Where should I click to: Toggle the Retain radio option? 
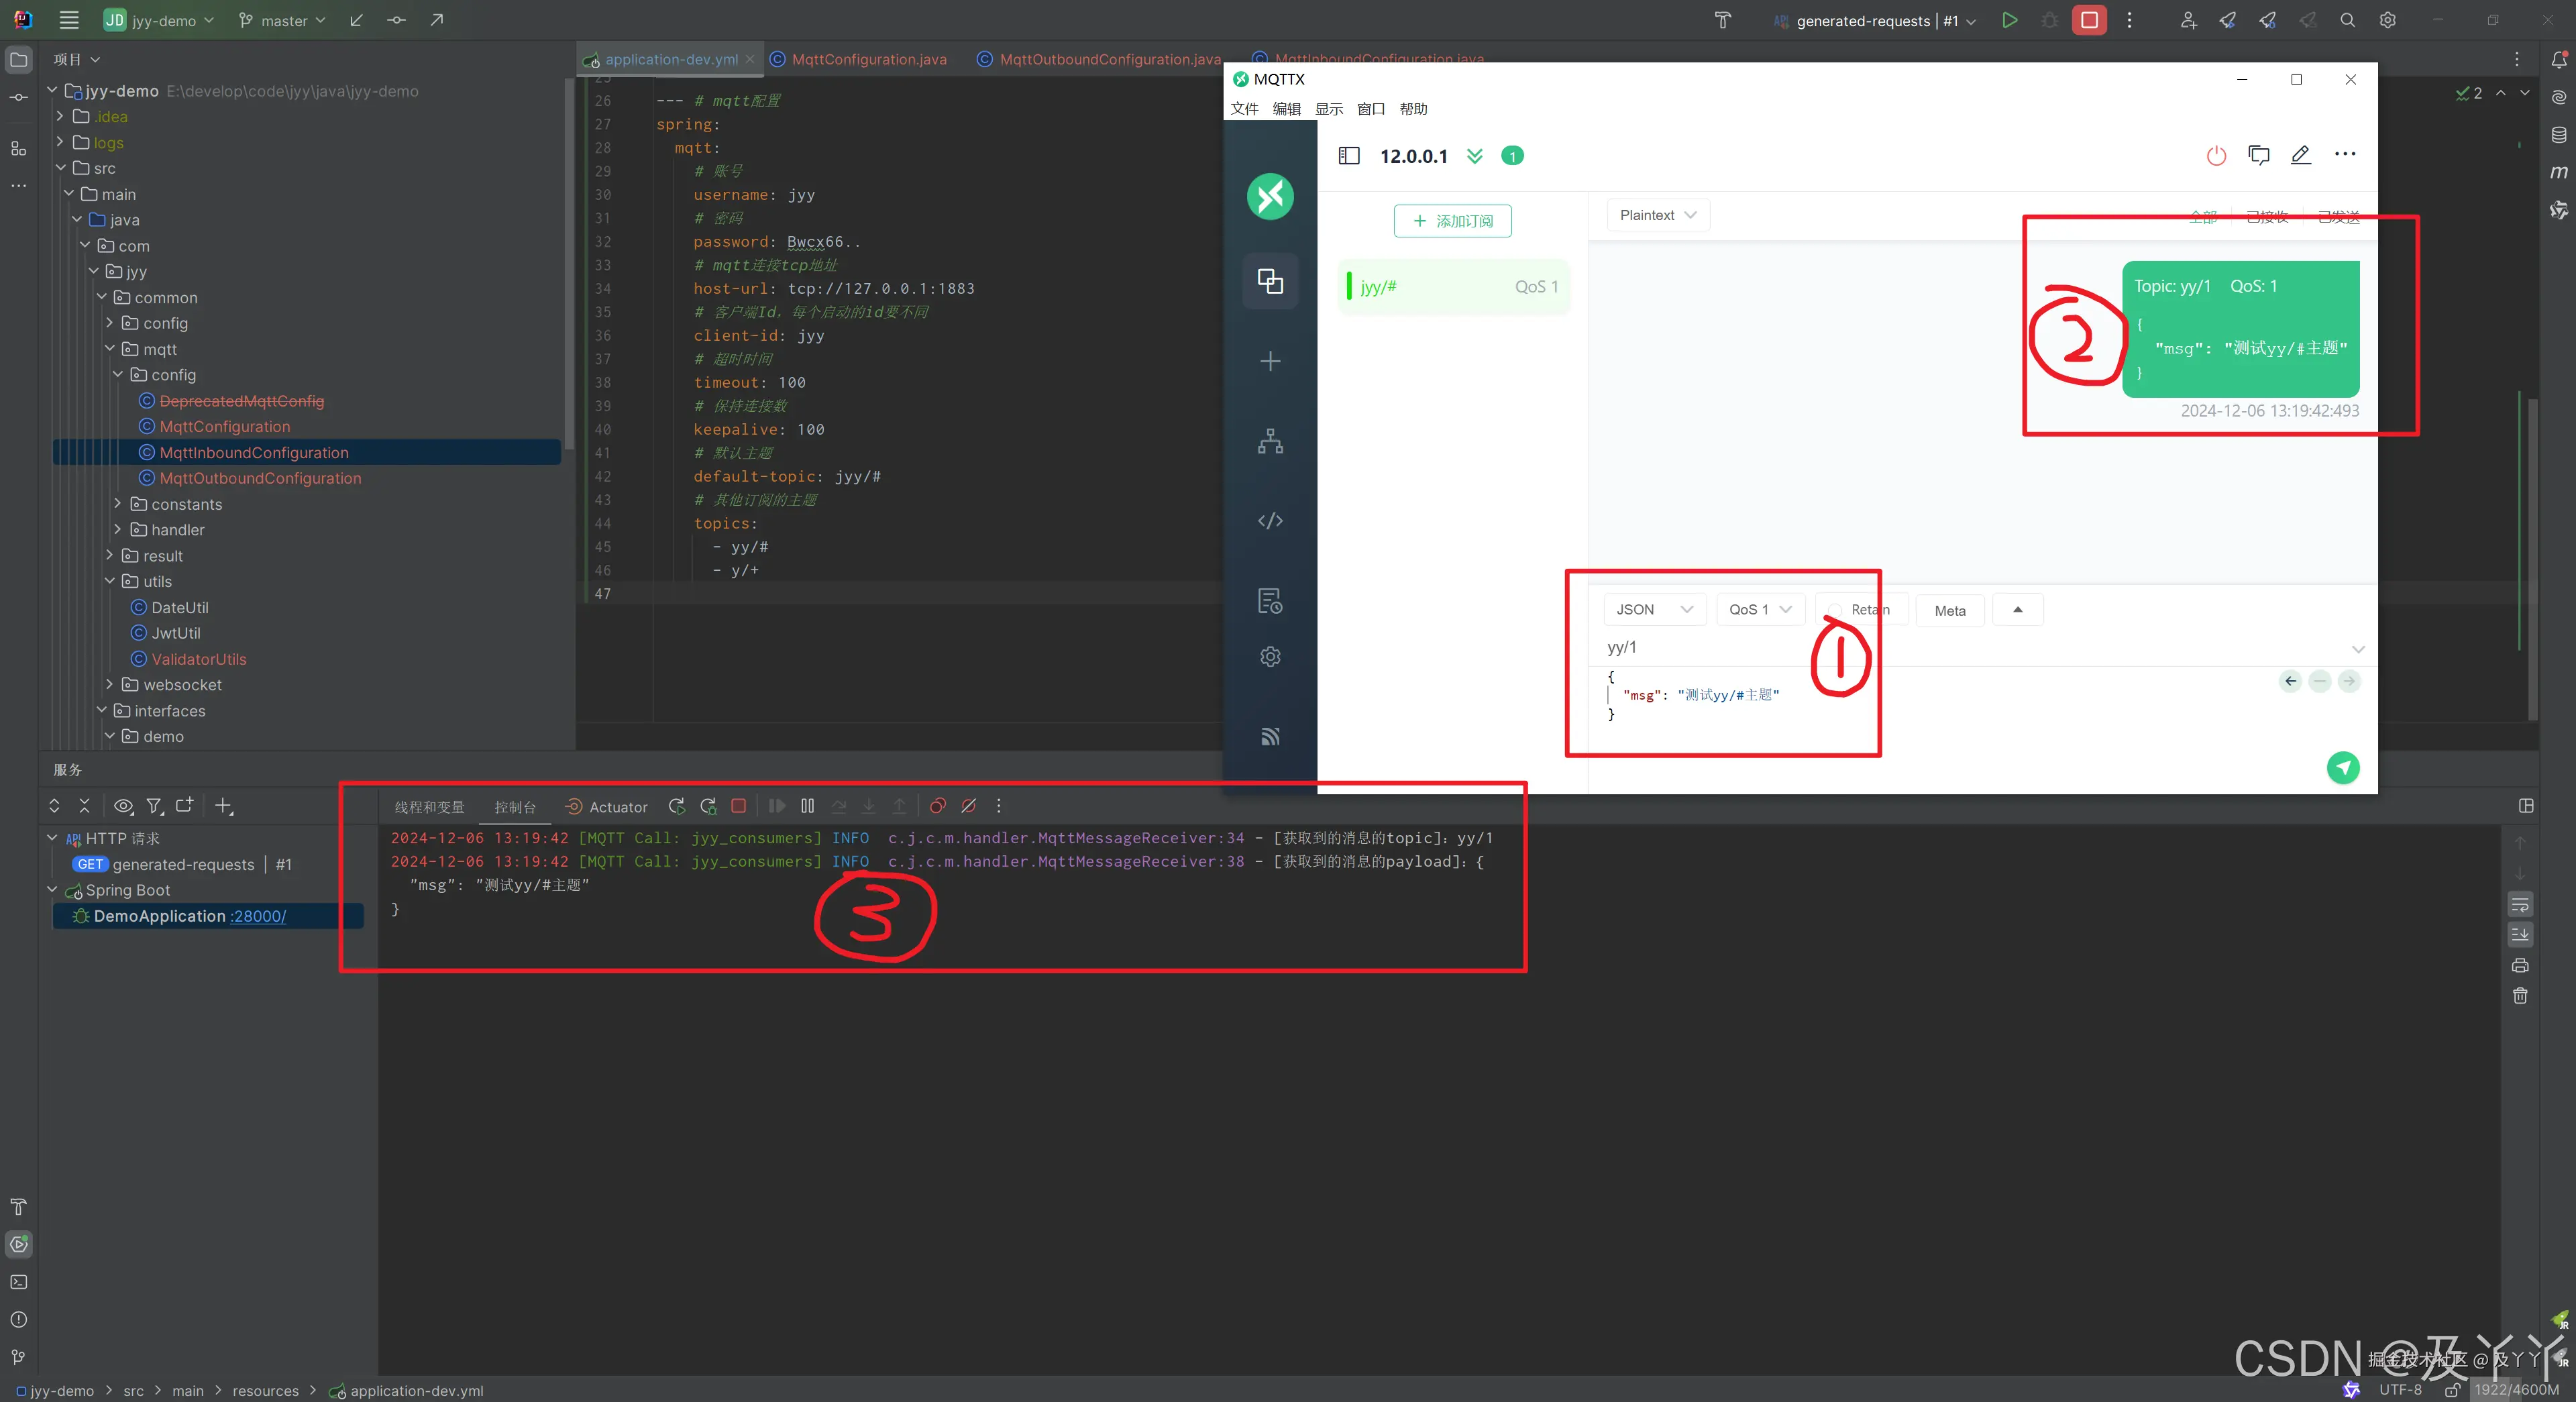(x=1834, y=610)
